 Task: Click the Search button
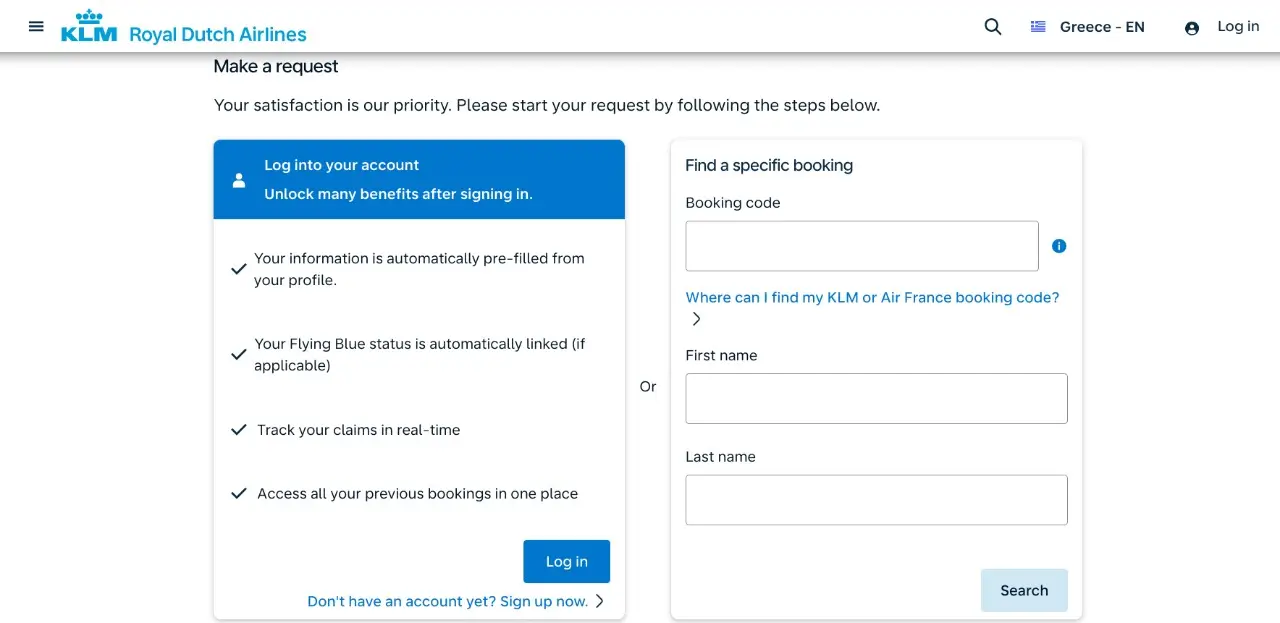[x=1024, y=591]
